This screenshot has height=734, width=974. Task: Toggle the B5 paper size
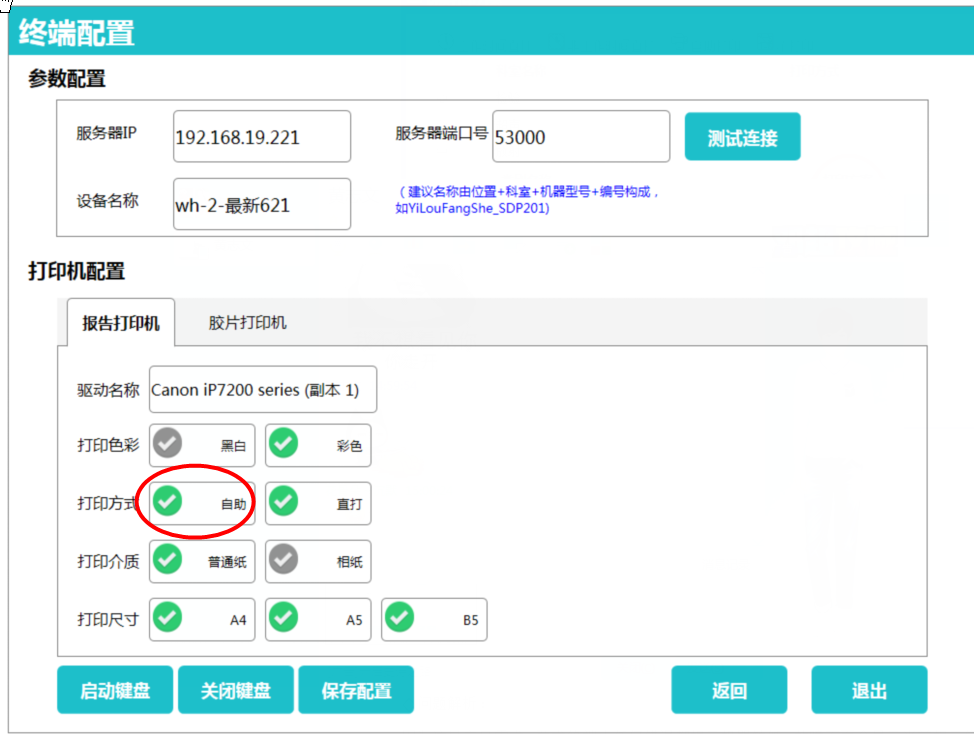(434, 619)
